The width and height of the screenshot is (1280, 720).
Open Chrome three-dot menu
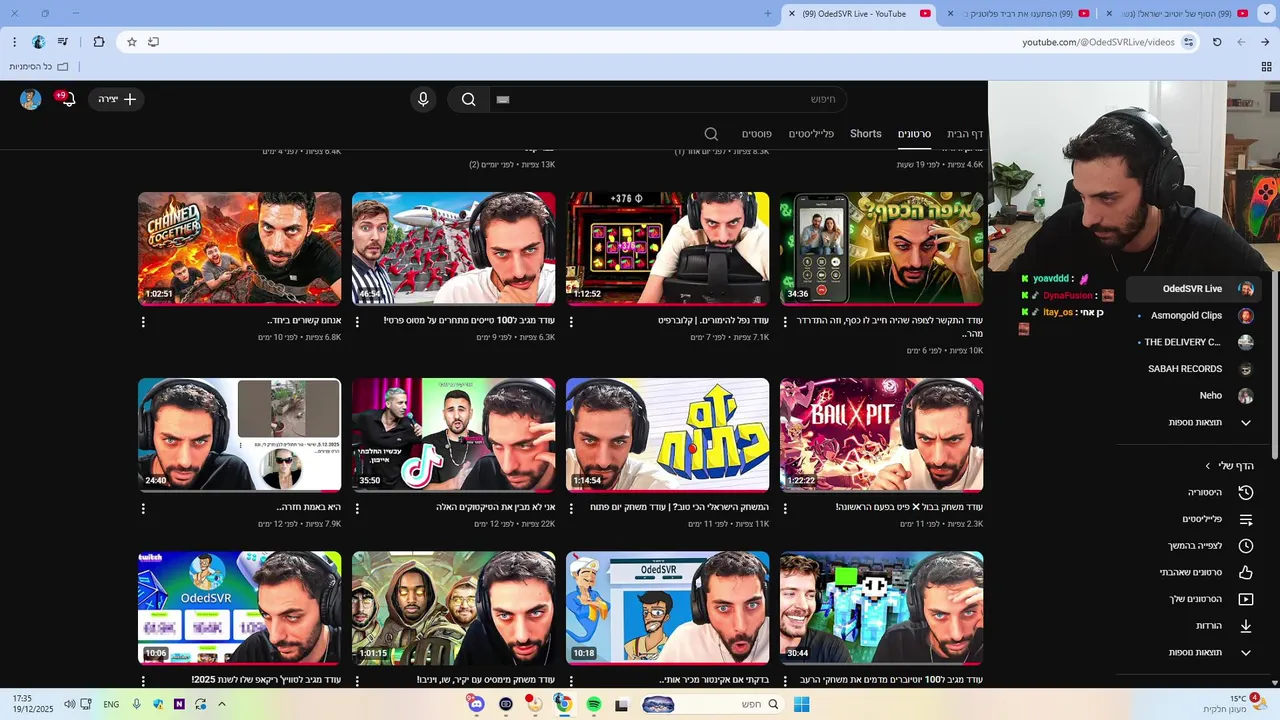tap(14, 42)
